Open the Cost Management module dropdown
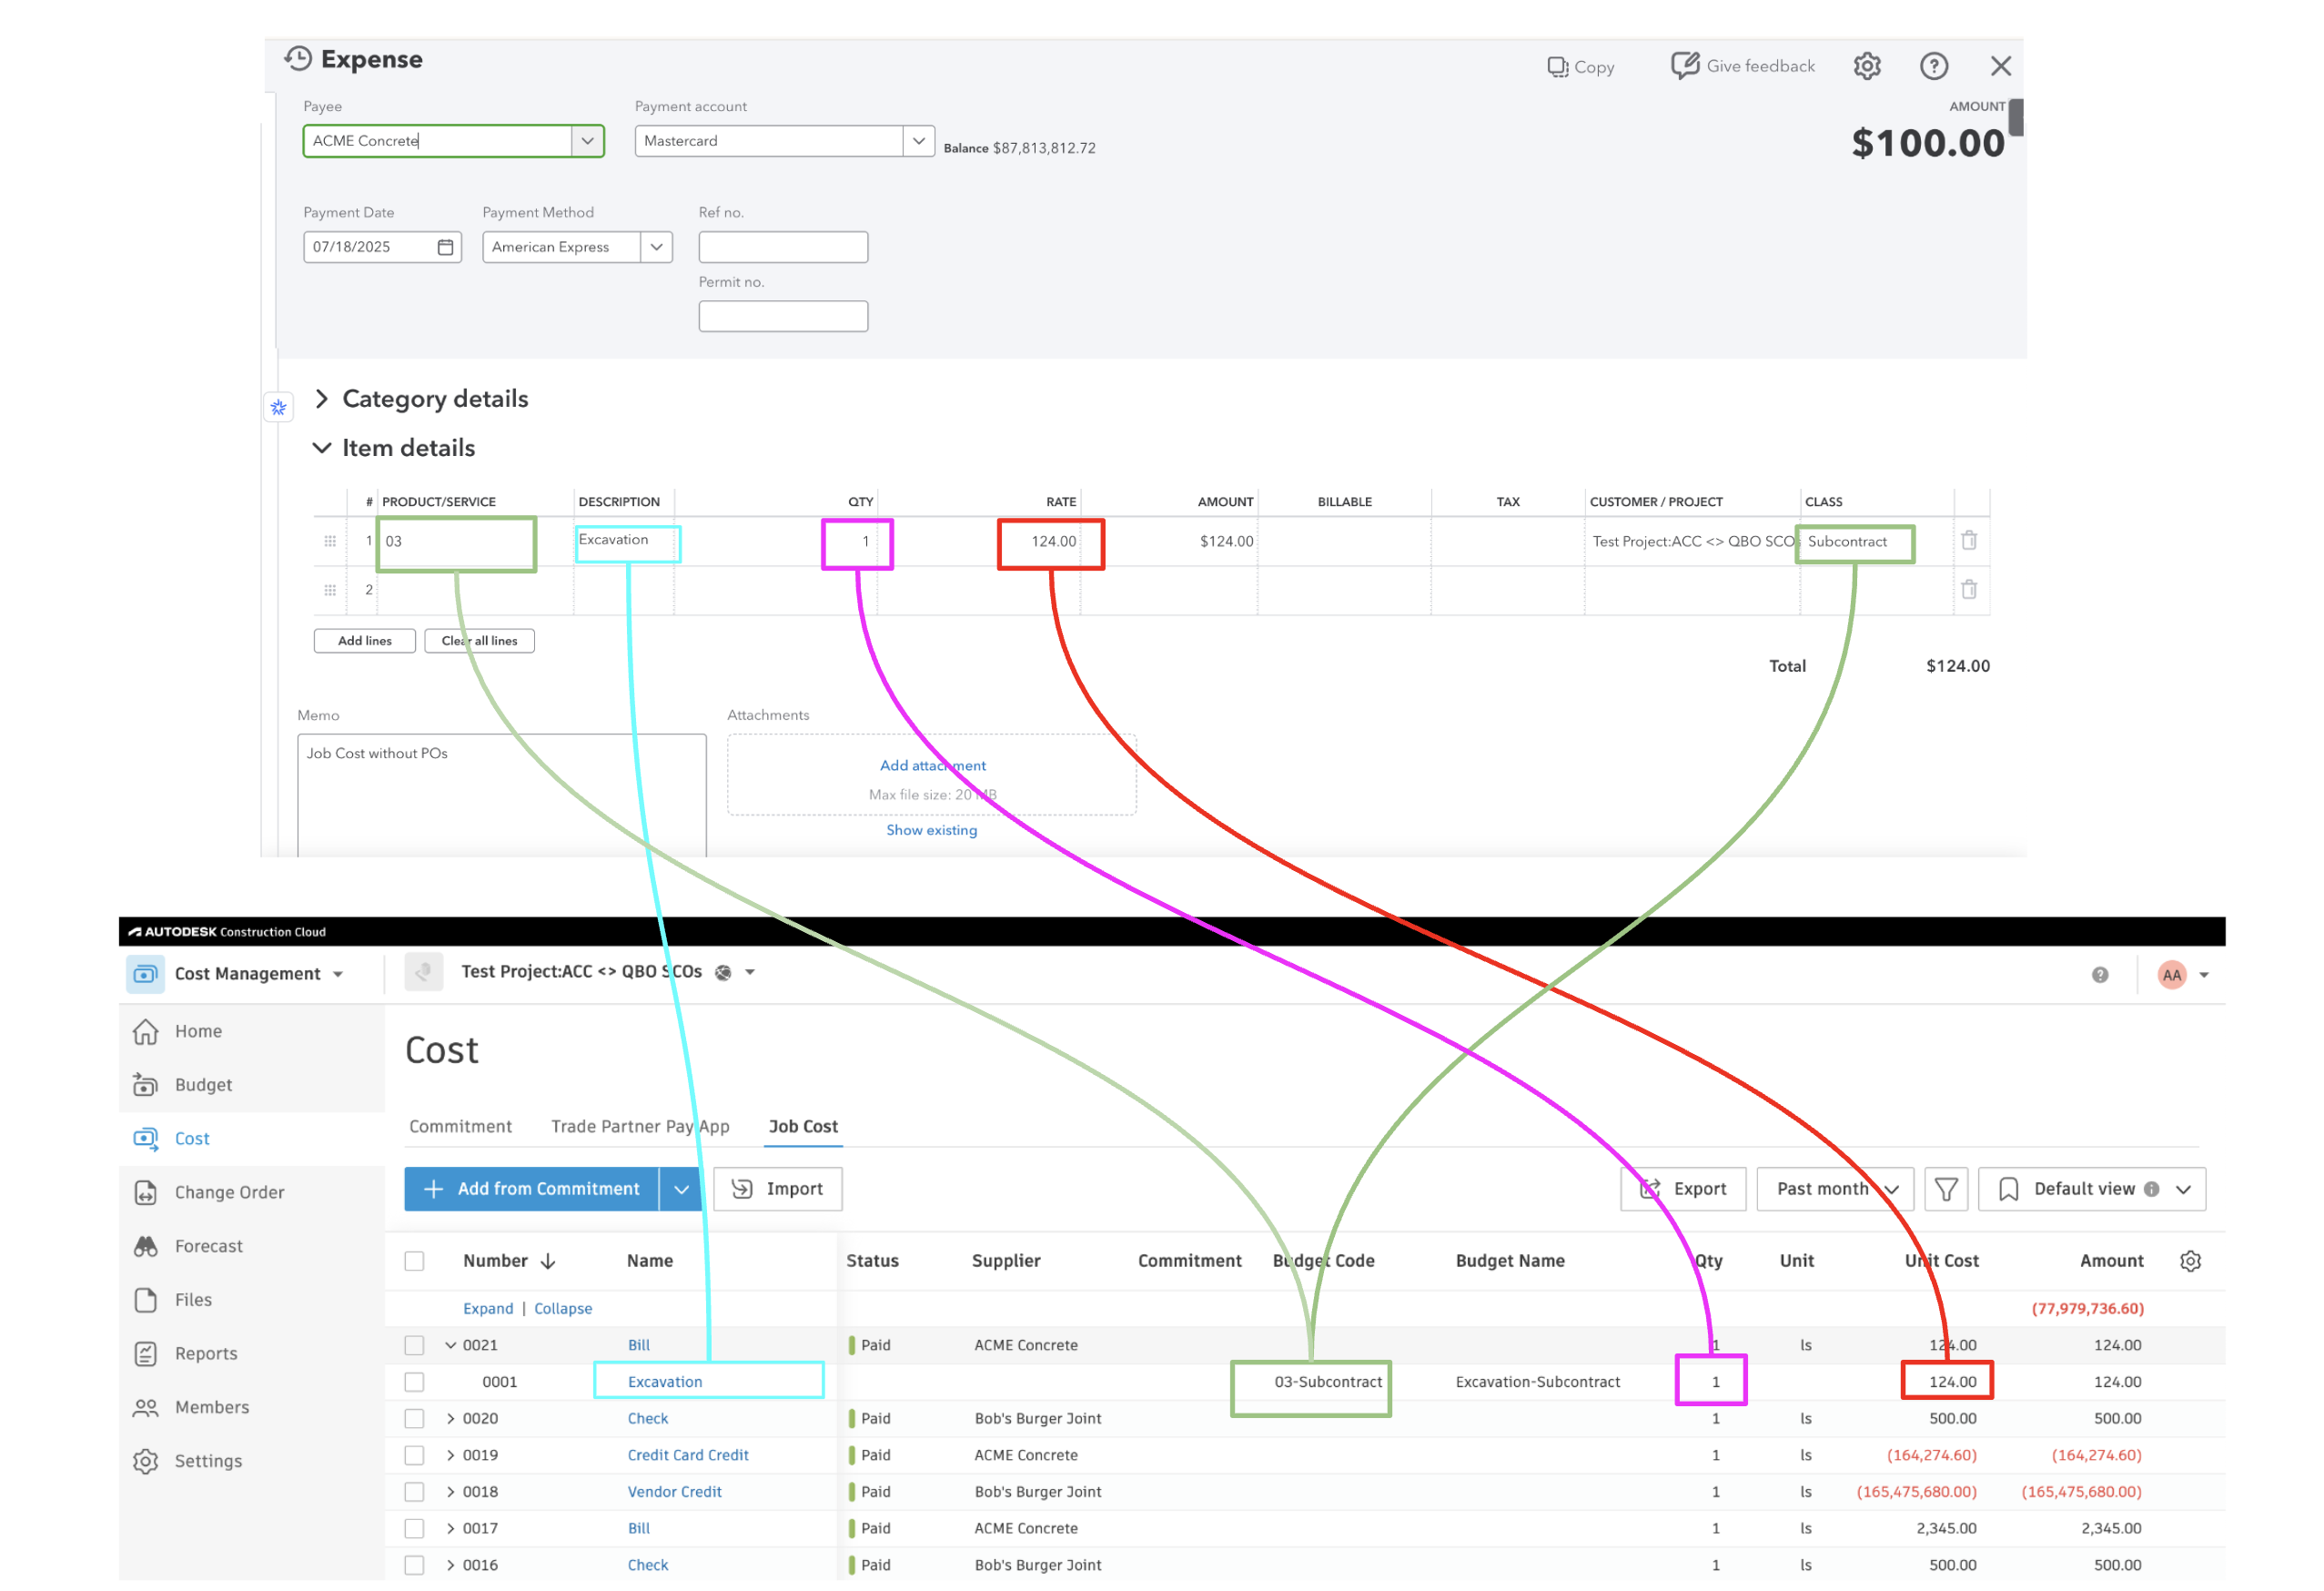The width and height of the screenshot is (2324, 1591). 338,974
